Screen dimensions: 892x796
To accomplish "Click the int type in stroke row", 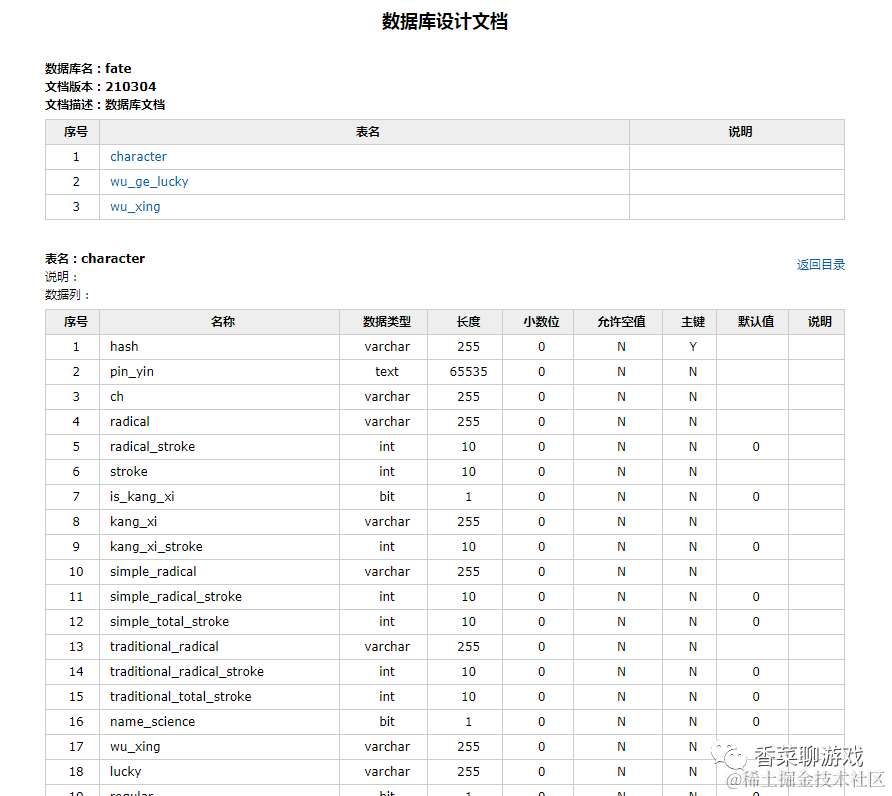I will coord(387,472).
